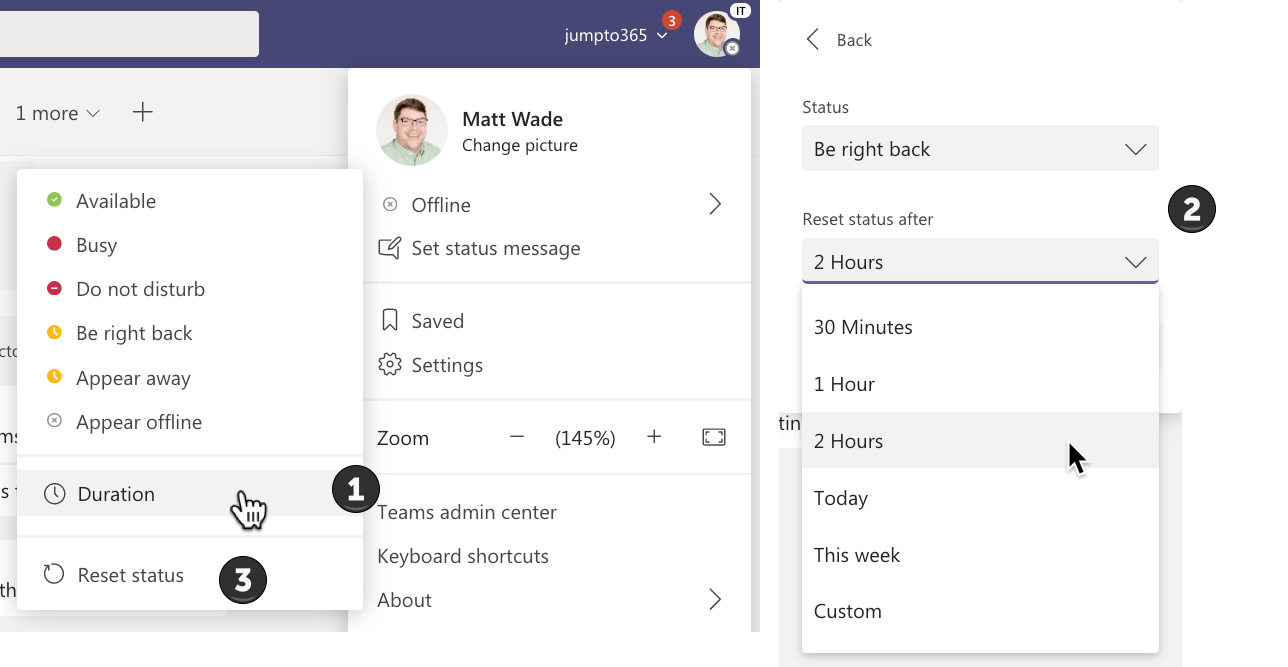Click Reset status in menu
The image size is (1288, 667).
190,575
